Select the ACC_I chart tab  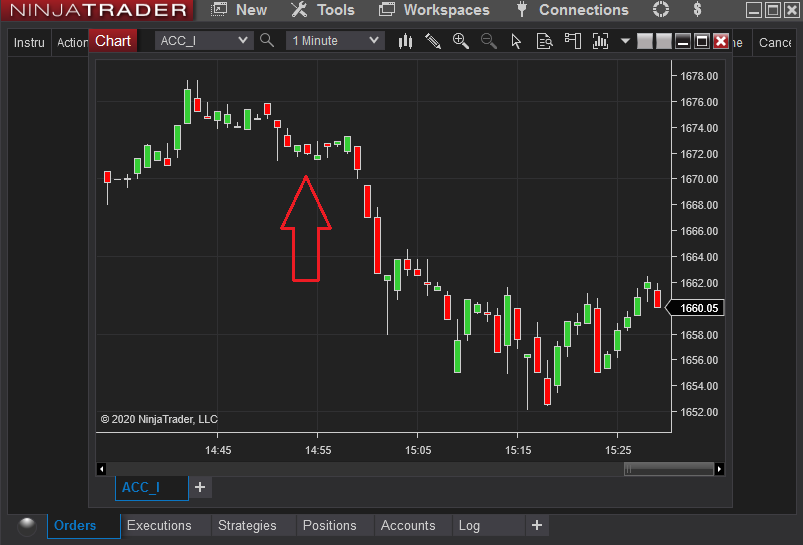click(152, 487)
